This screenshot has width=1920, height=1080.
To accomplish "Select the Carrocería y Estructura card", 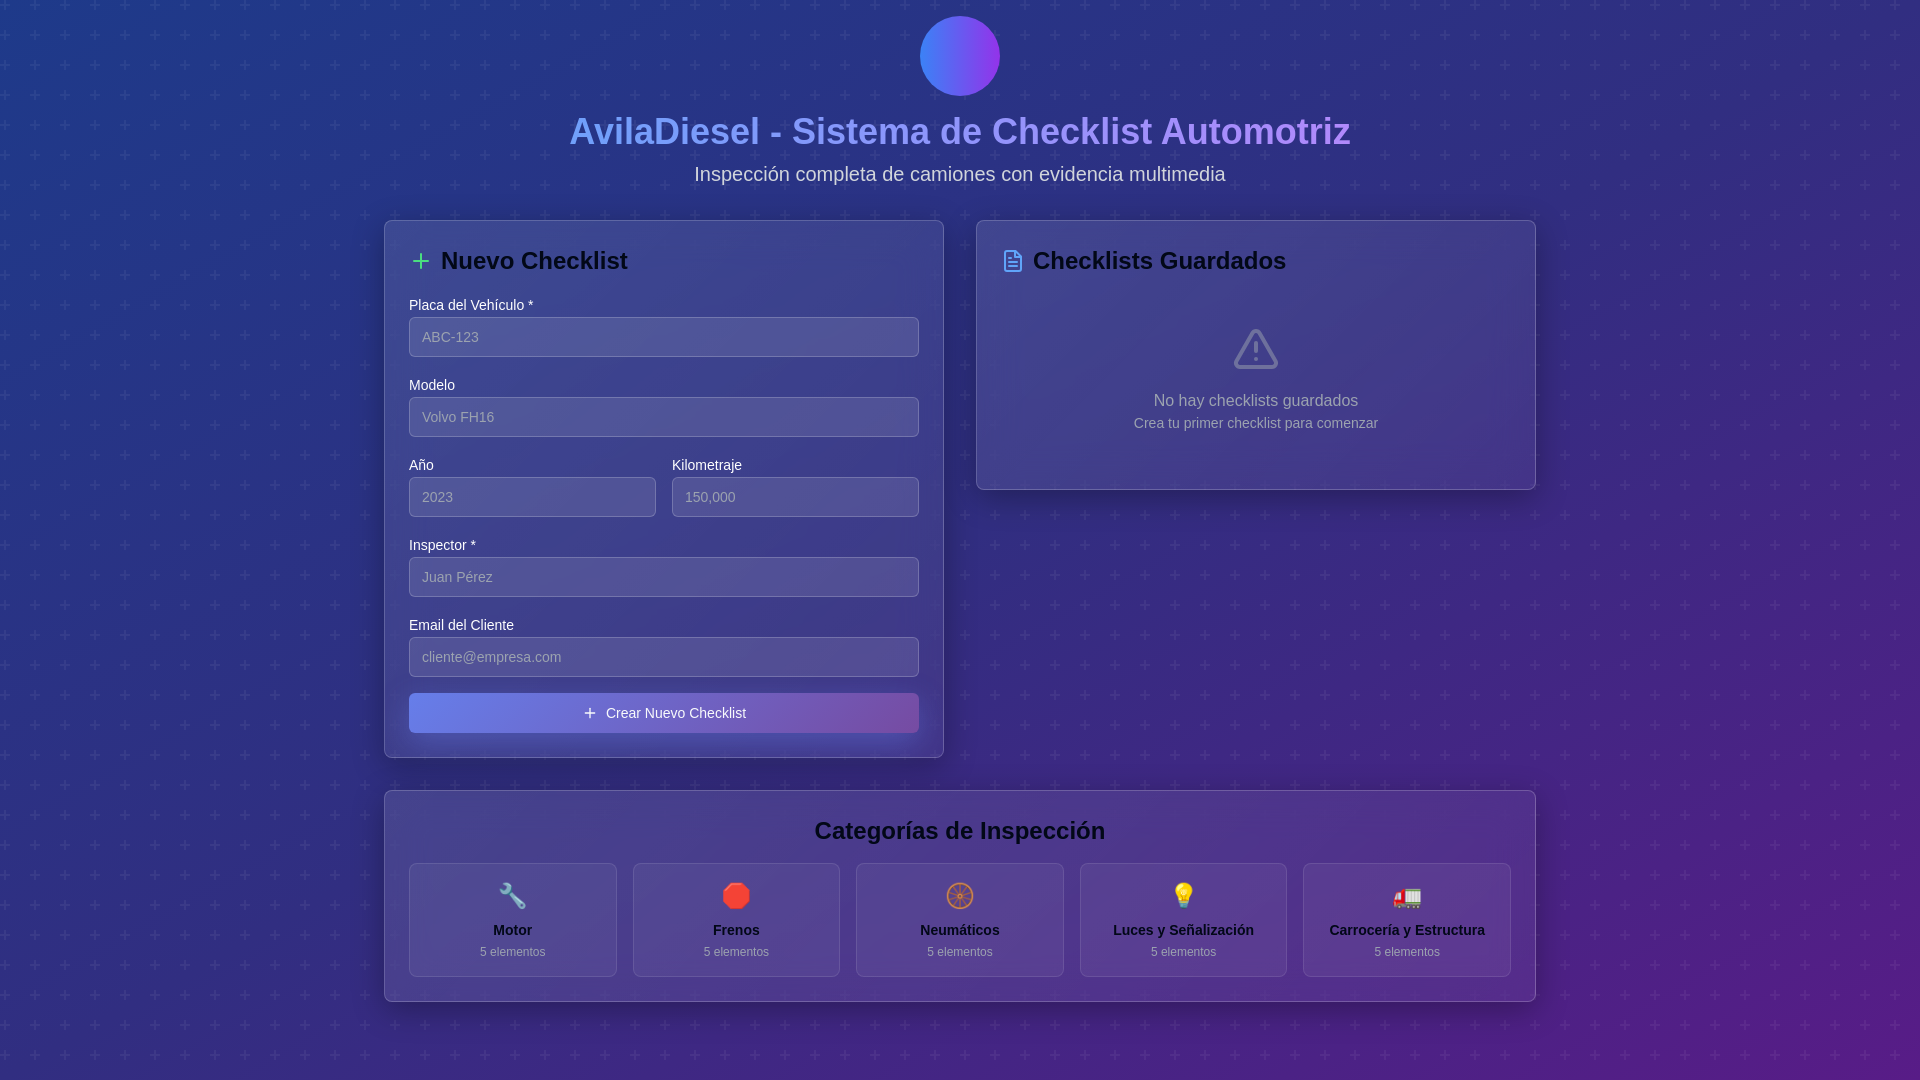I will pyautogui.click(x=1407, y=920).
